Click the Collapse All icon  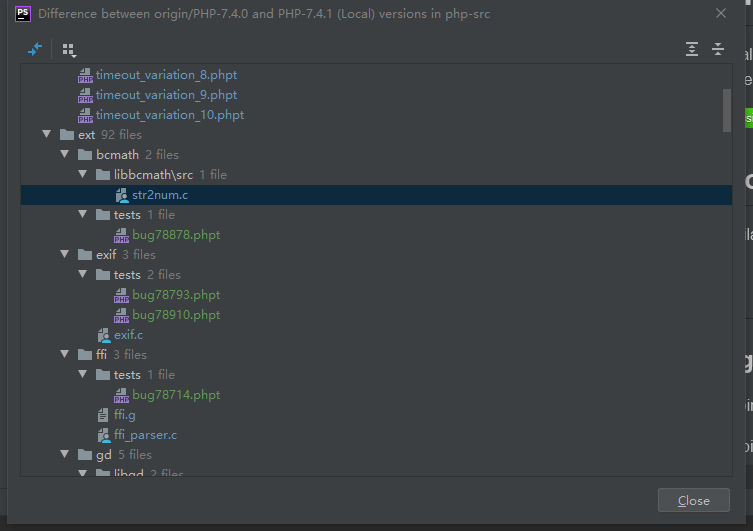pos(718,49)
